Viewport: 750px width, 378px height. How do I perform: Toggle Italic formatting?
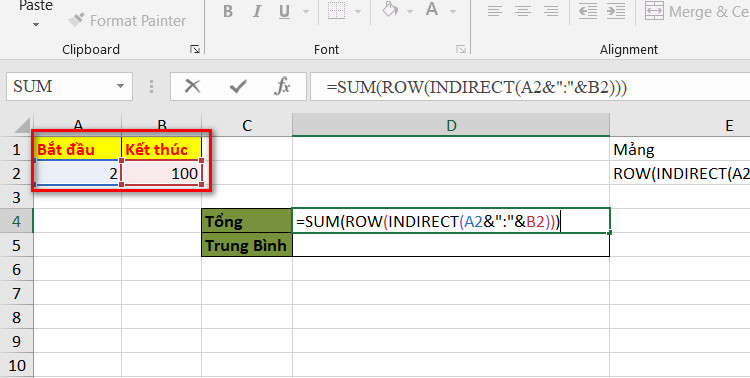click(x=257, y=11)
